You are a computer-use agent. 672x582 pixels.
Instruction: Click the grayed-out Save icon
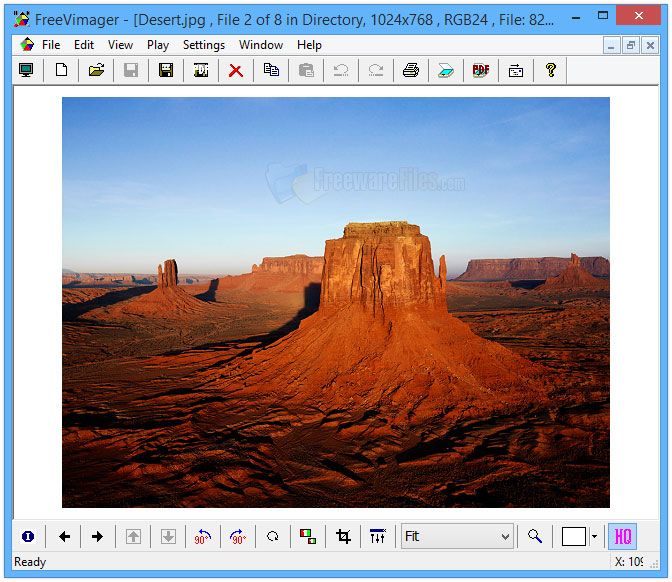tap(131, 70)
